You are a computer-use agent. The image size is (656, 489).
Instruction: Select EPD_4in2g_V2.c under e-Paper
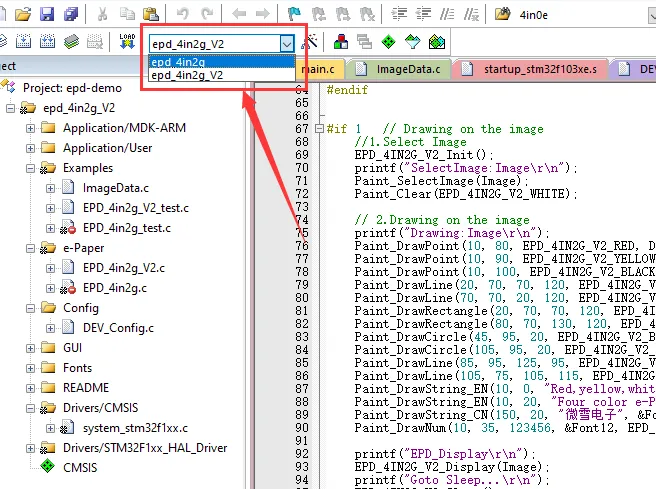pos(124,268)
